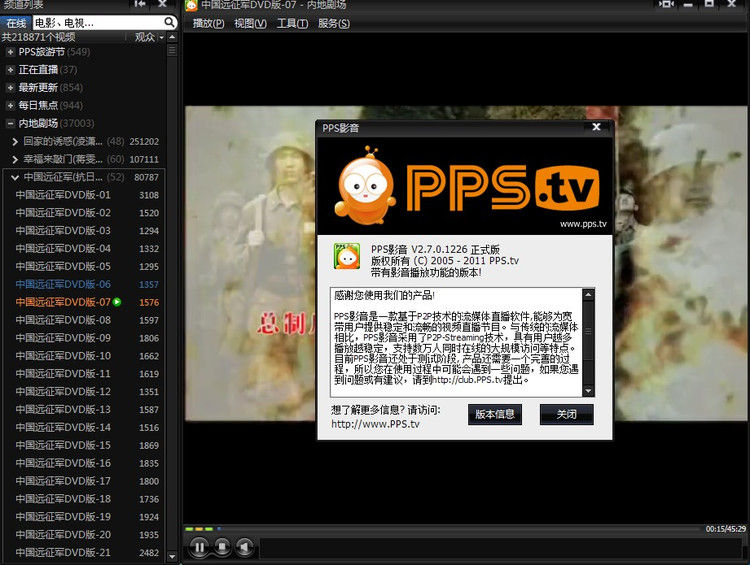Expand the 最新更新 category
Viewport: 750px width, 565px height.
[10, 88]
